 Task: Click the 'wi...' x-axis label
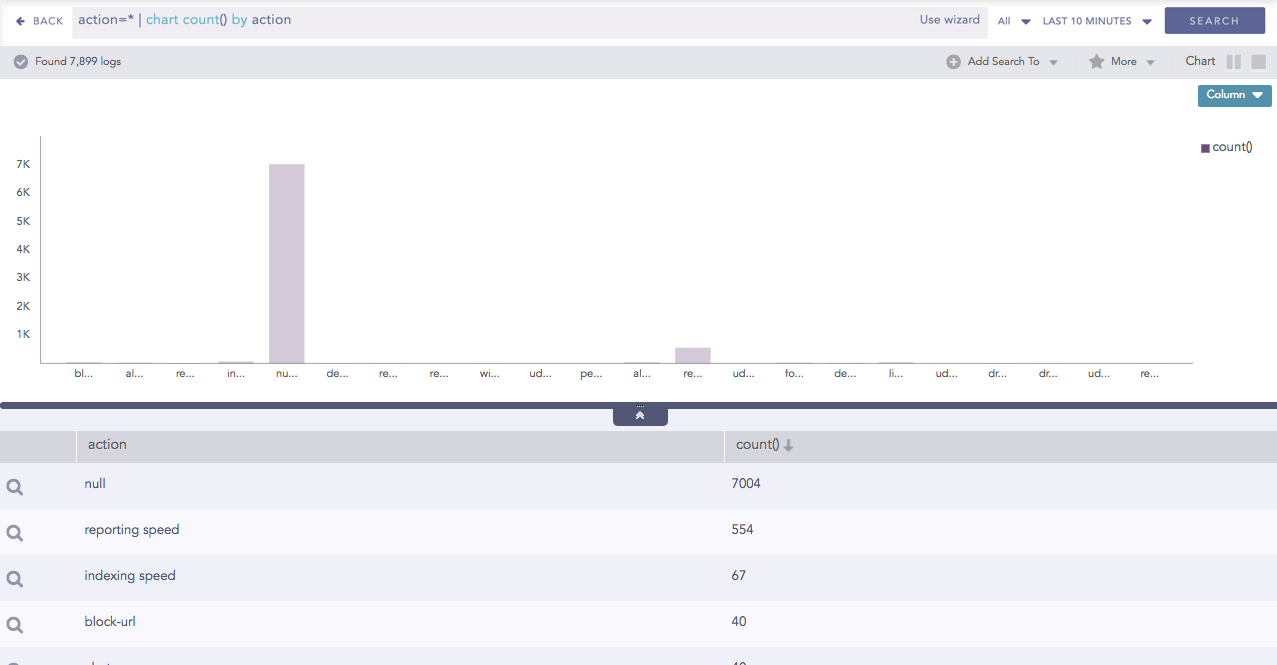pos(490,374)
